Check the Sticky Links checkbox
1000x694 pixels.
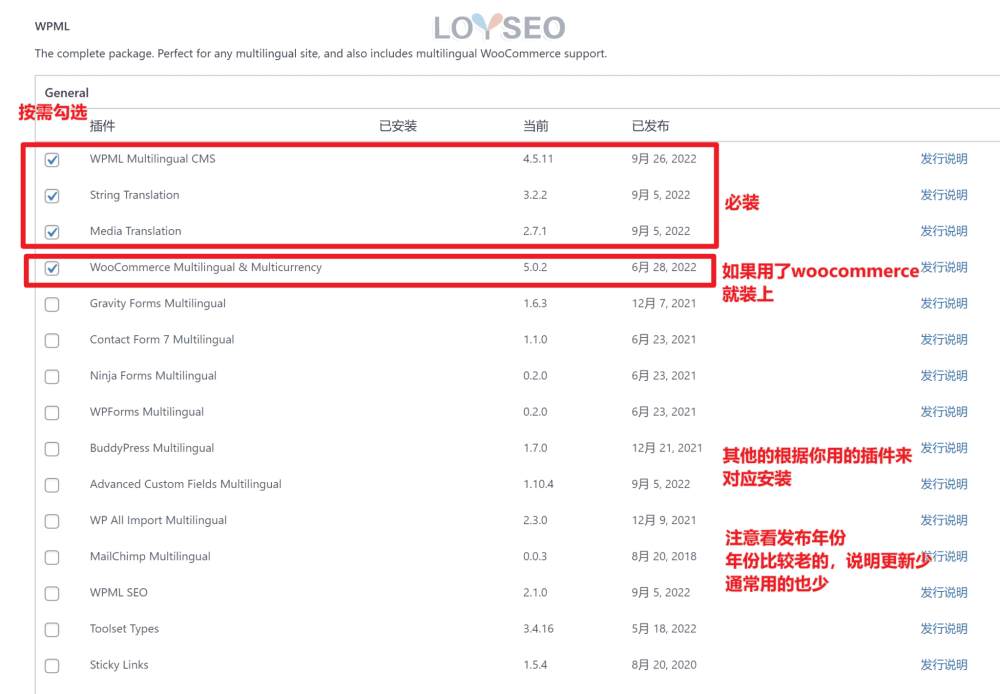click(52, 666)
